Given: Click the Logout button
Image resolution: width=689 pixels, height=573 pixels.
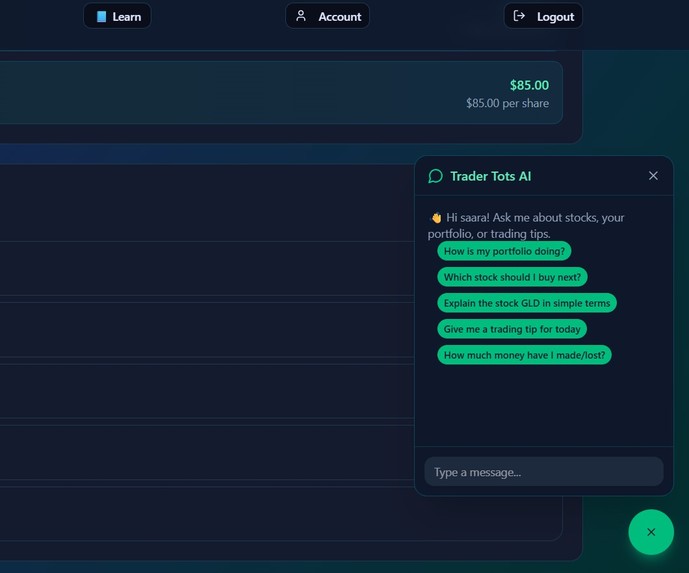Looking at the screenshot, I should (543, 16).
